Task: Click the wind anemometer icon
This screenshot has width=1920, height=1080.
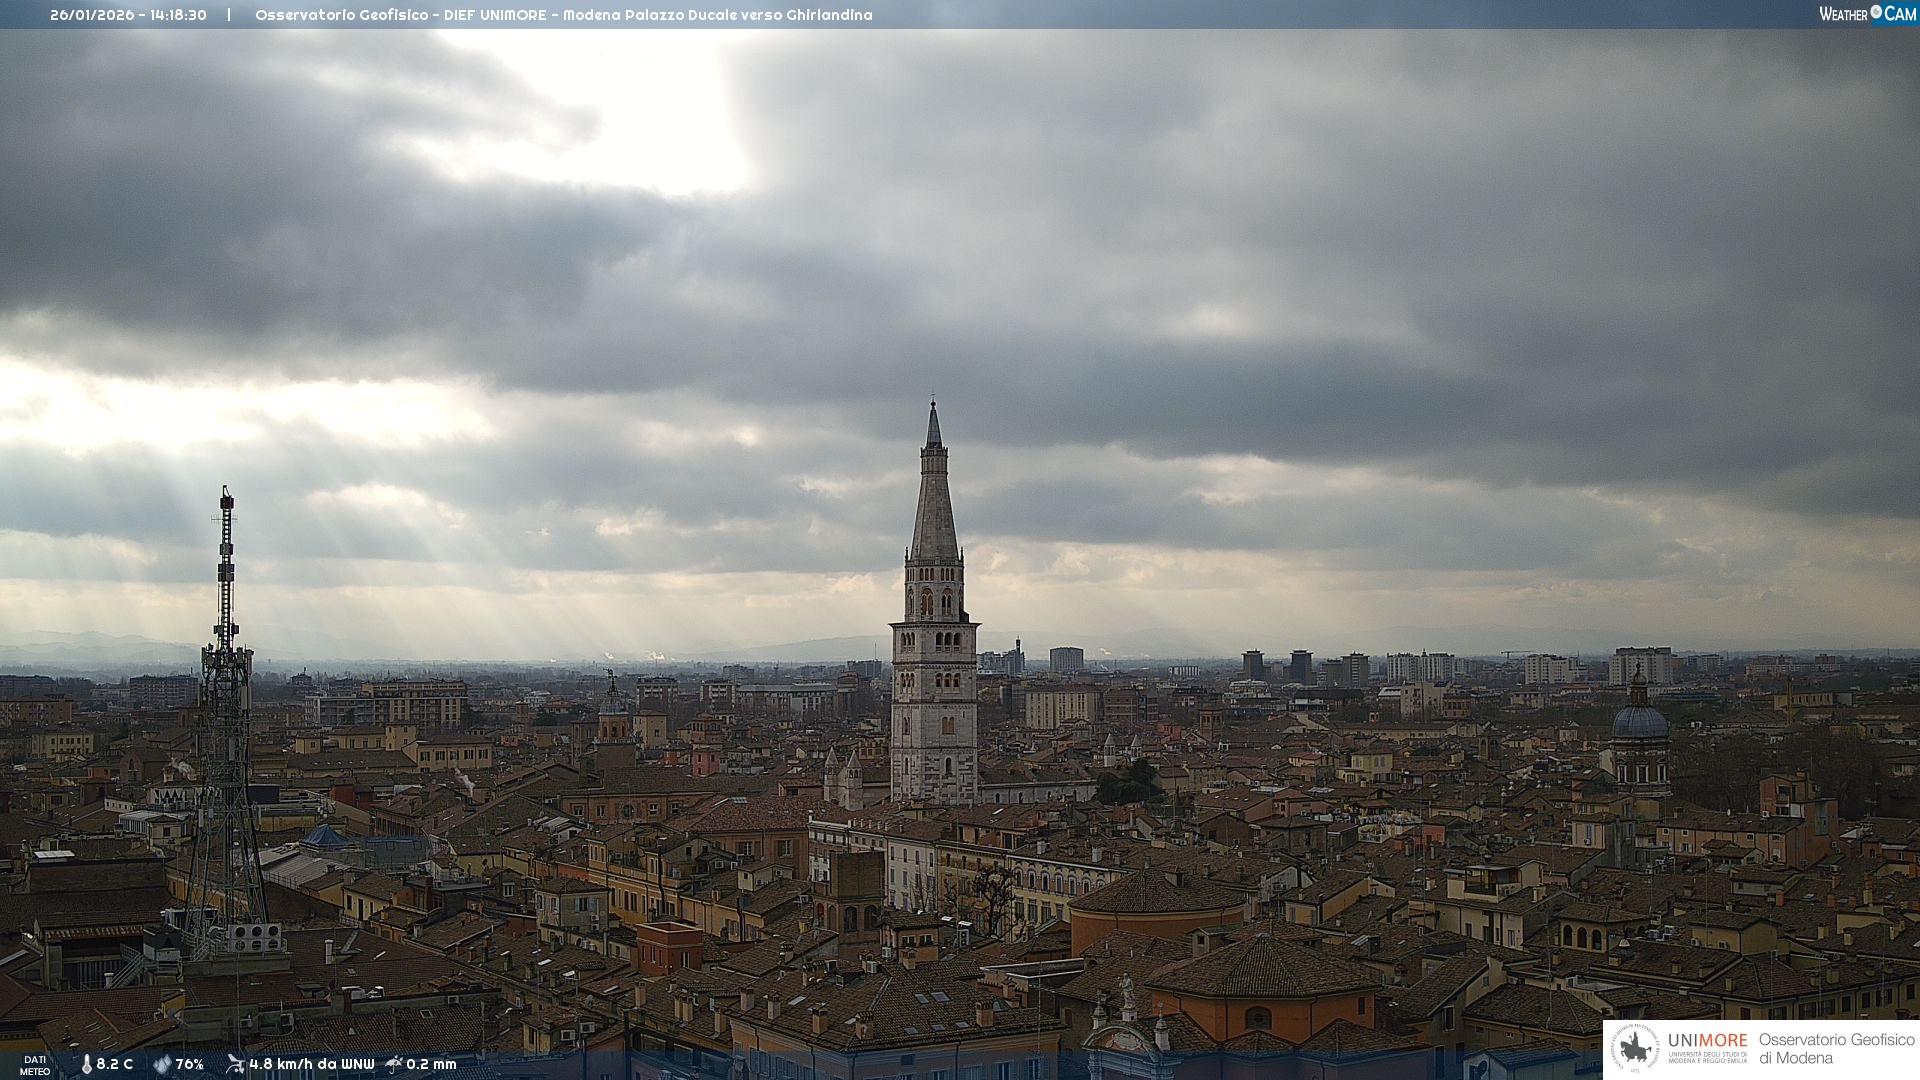Action: click(x=235, y=1064)
